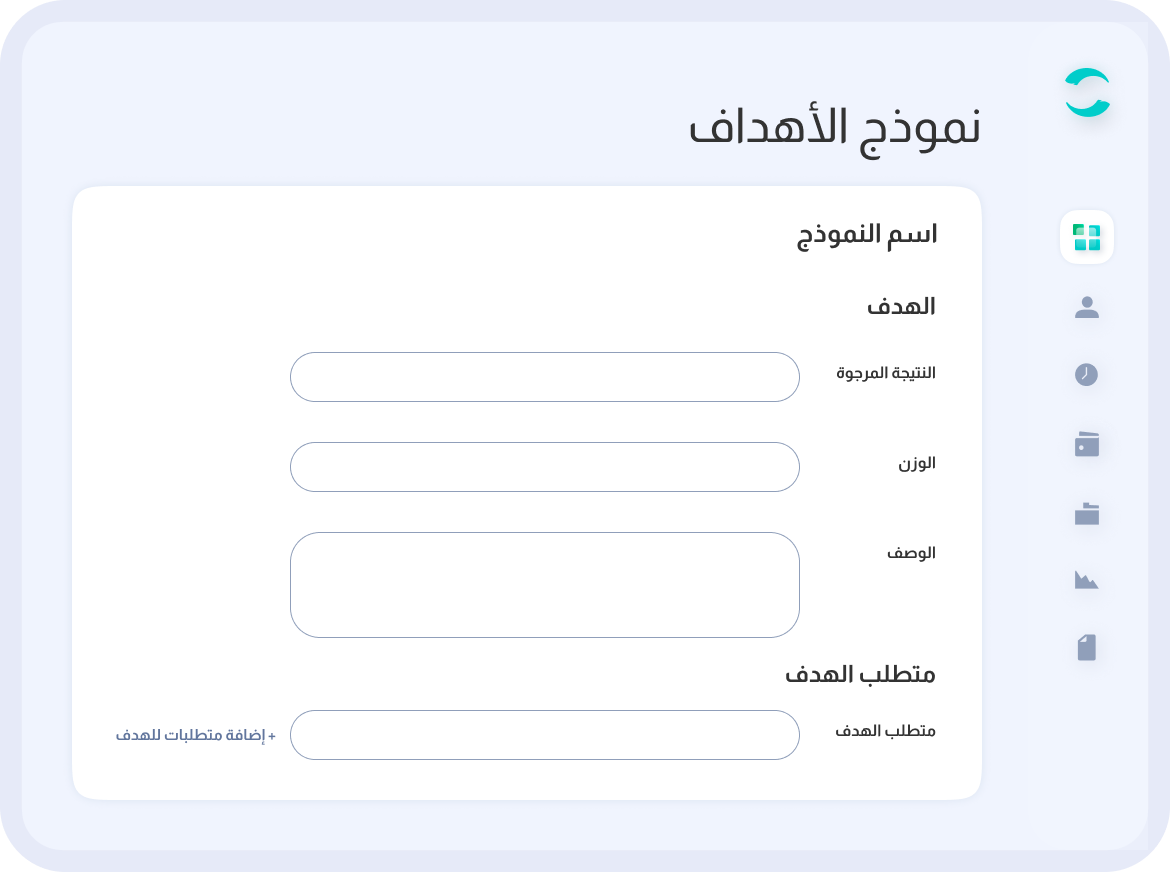Go to the user profile icon
The image size is (1170, 872).
coord(1087,307)
